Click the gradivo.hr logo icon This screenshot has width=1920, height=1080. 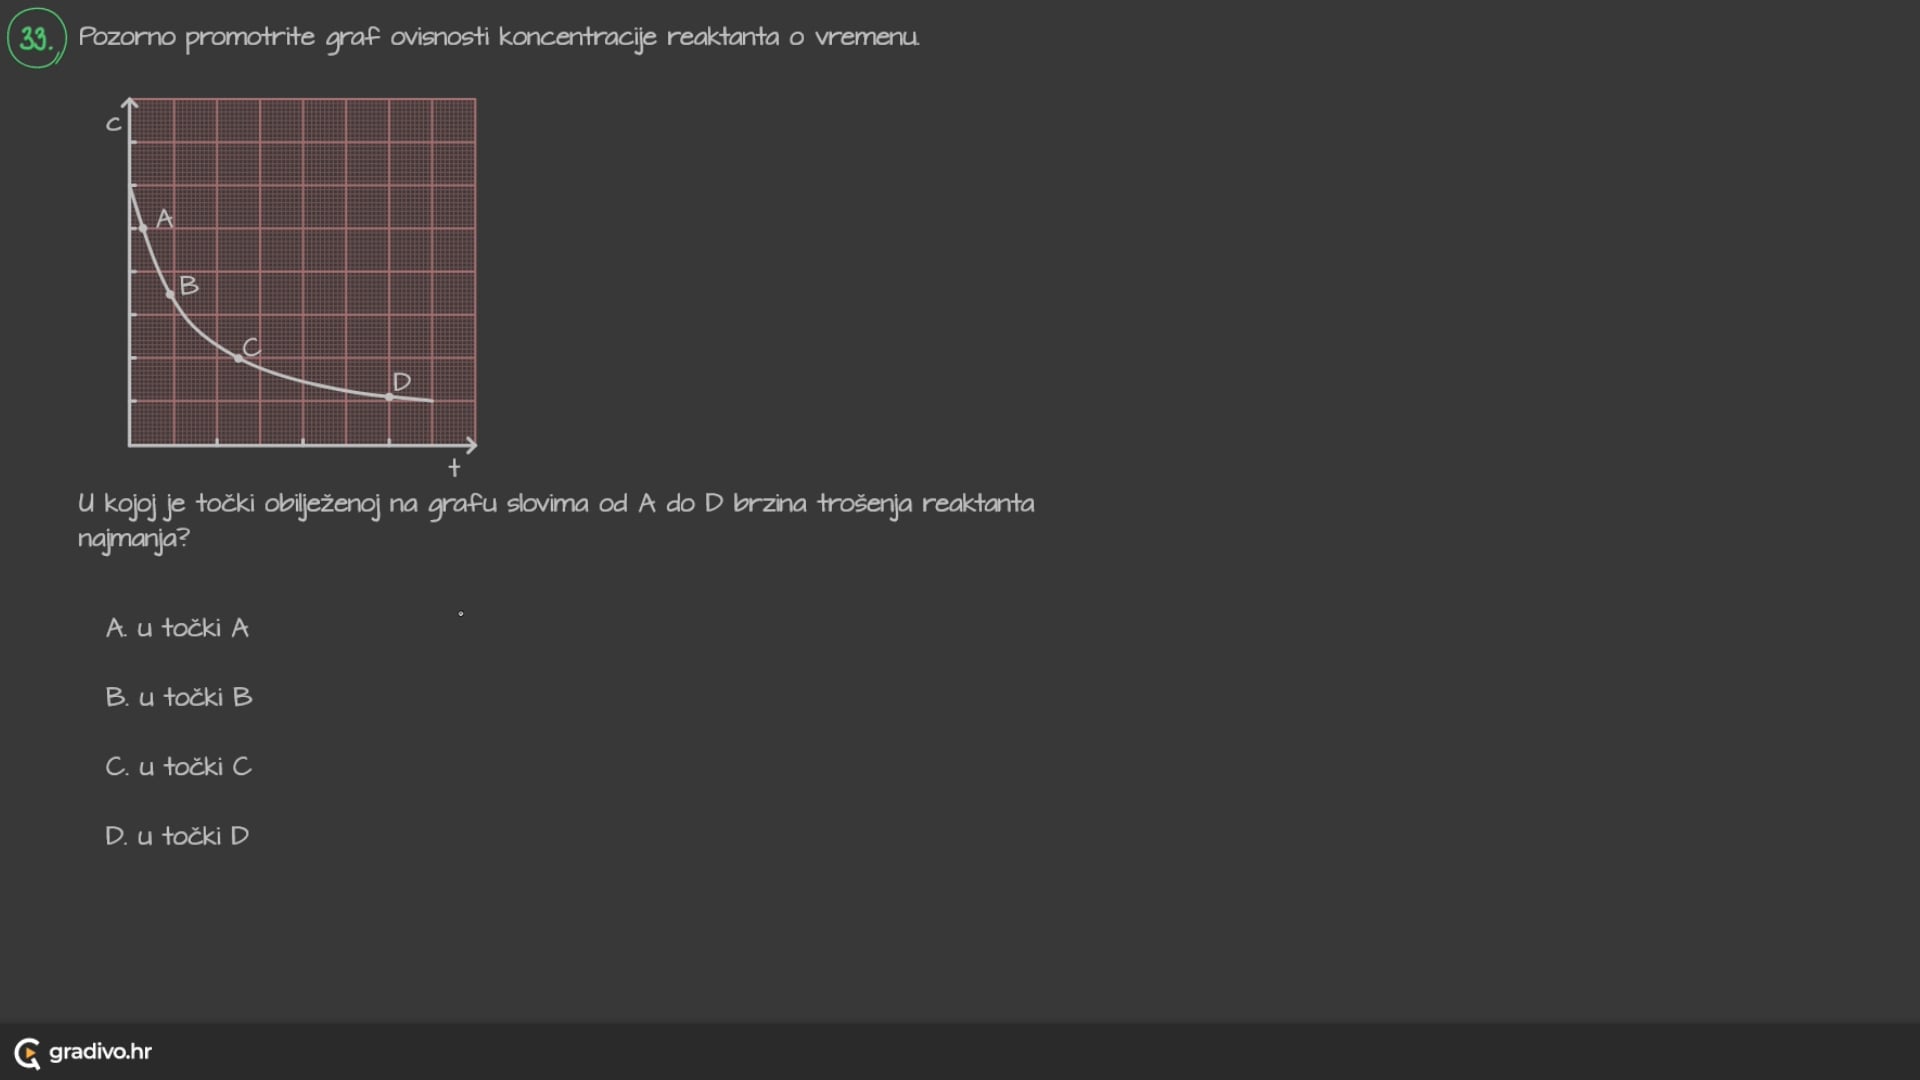pos(27,1052)
